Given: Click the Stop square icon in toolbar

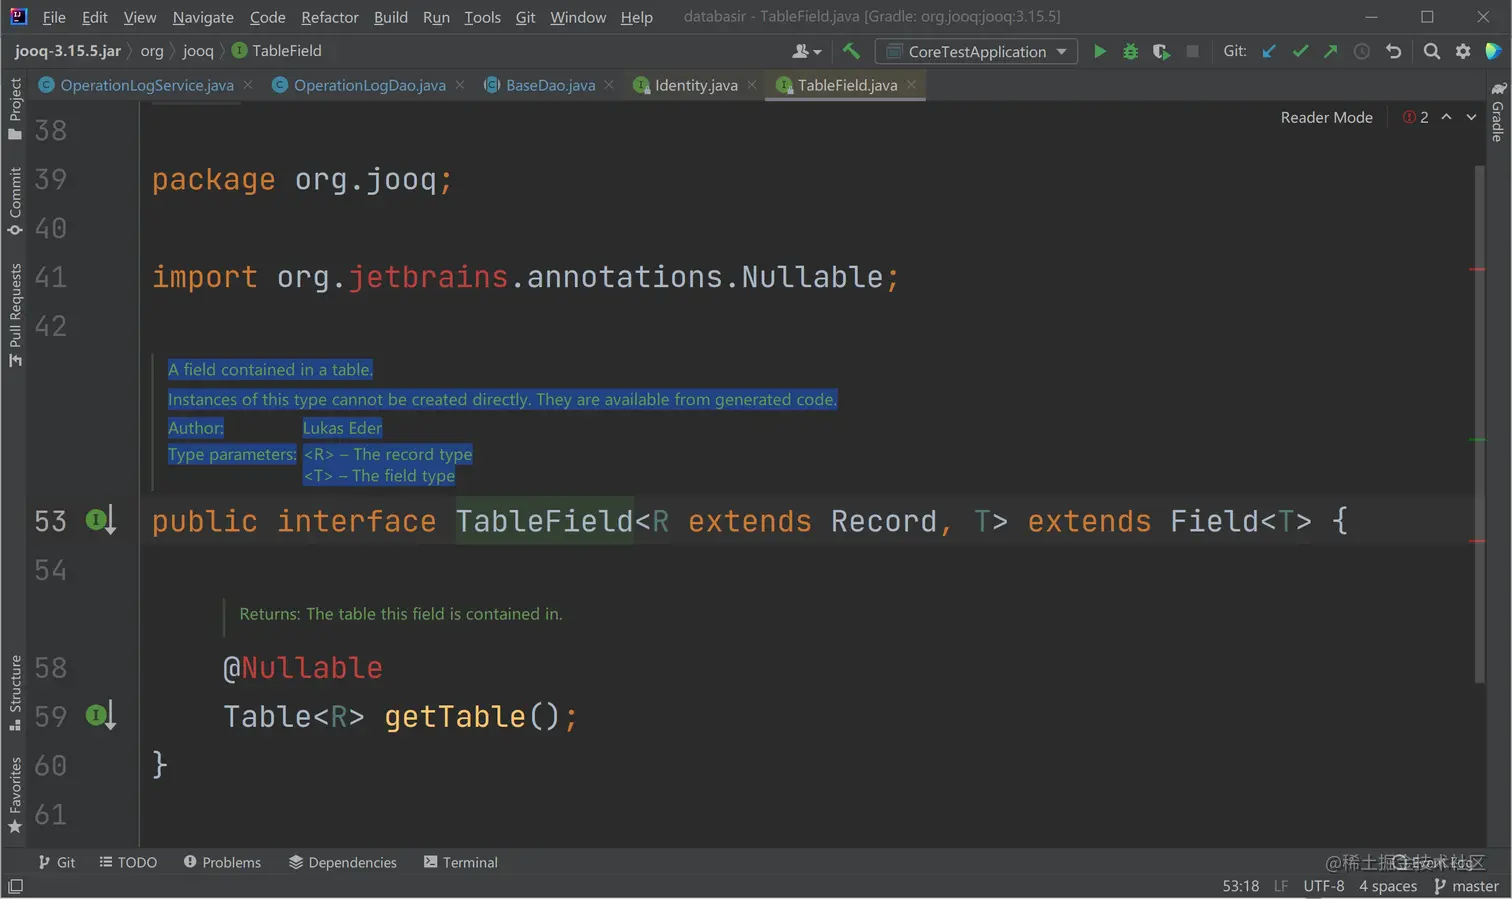Looking at the screenshot, I should point(1192,51).
